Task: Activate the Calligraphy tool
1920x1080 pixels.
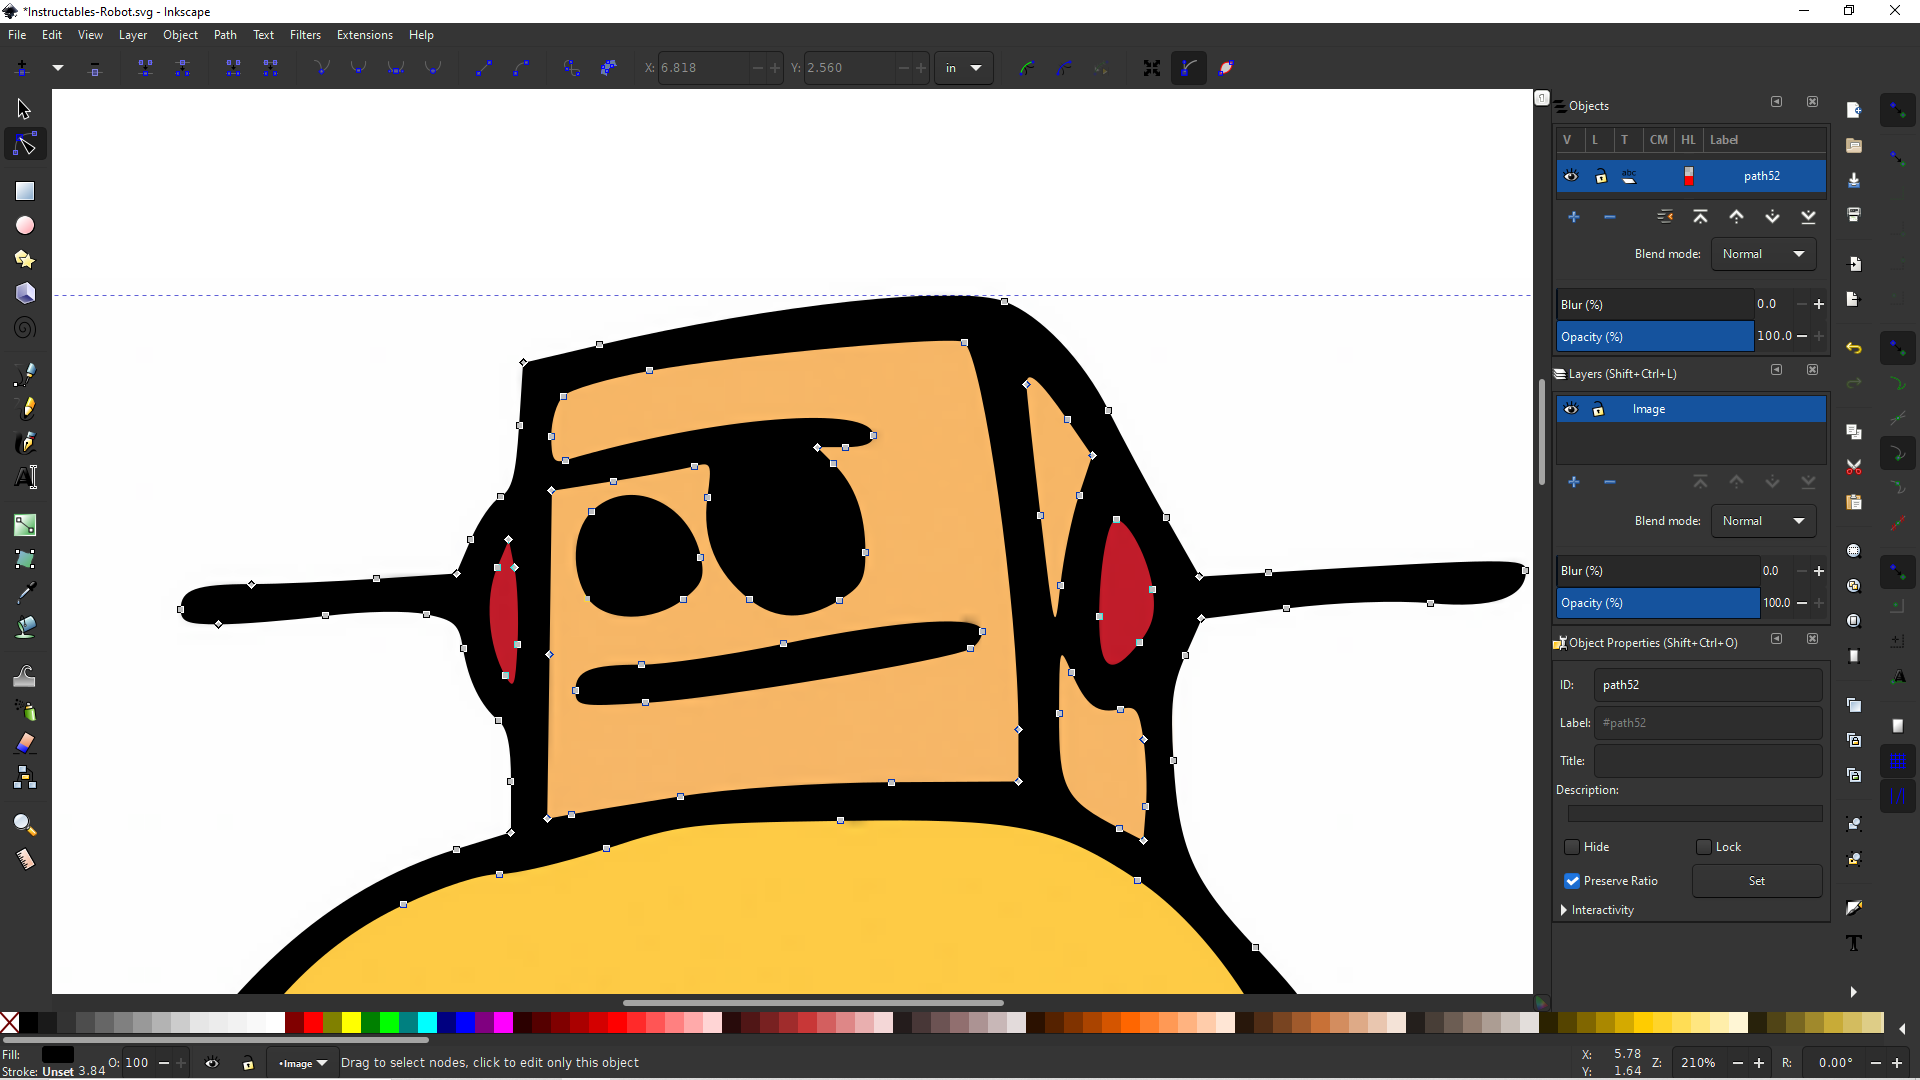Action: pos(25,443)
